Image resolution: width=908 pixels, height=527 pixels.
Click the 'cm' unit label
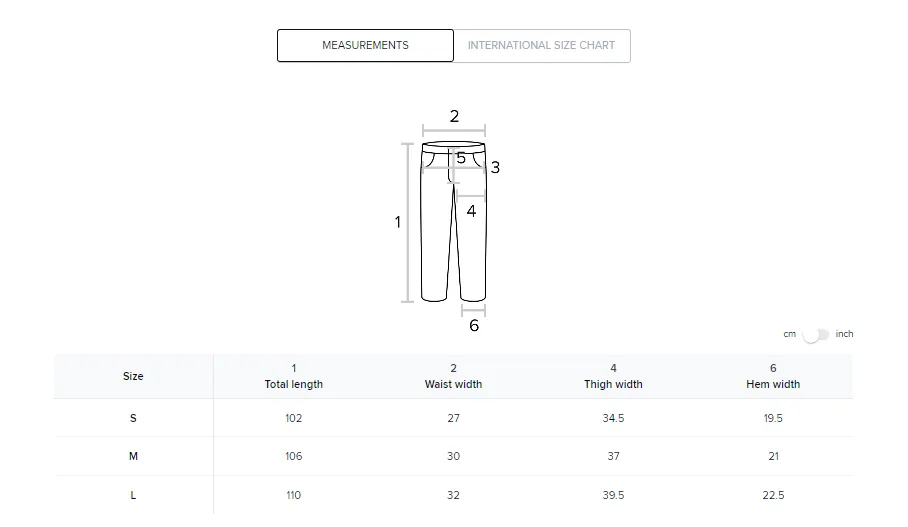tap(789, 334)
